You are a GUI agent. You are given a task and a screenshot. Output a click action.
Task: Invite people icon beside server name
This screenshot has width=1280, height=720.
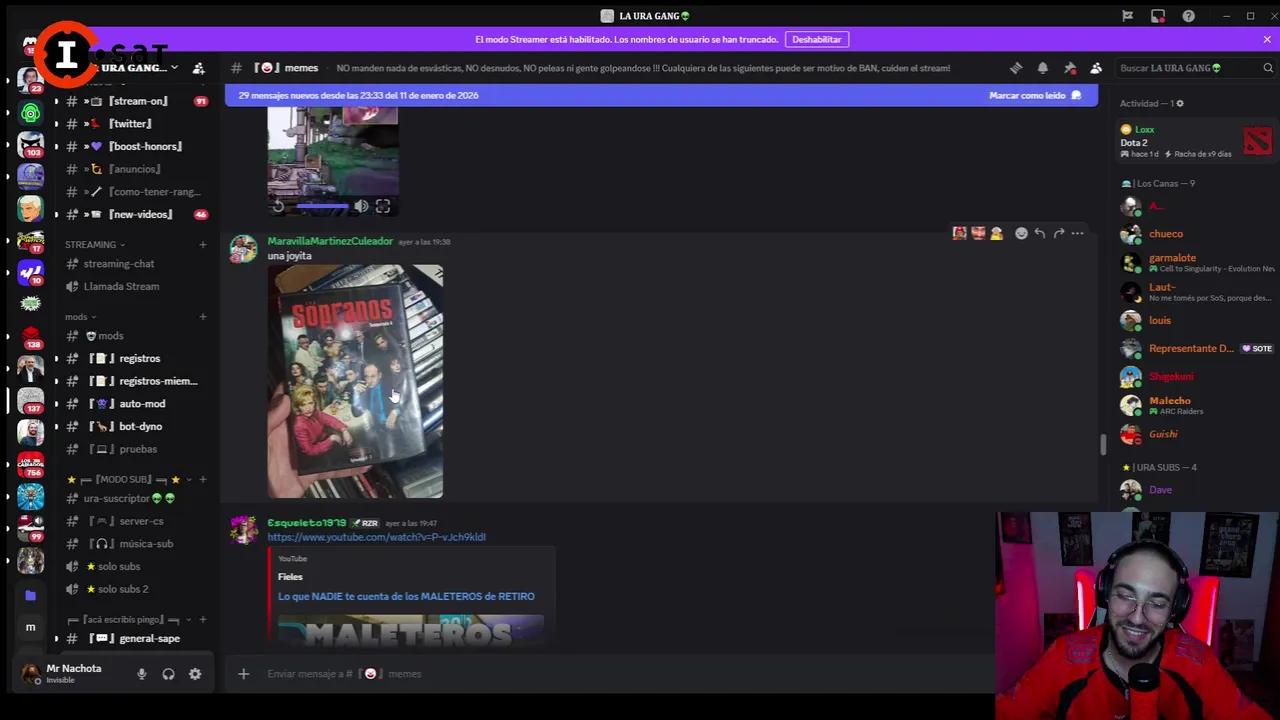click(x=199, y=68)
